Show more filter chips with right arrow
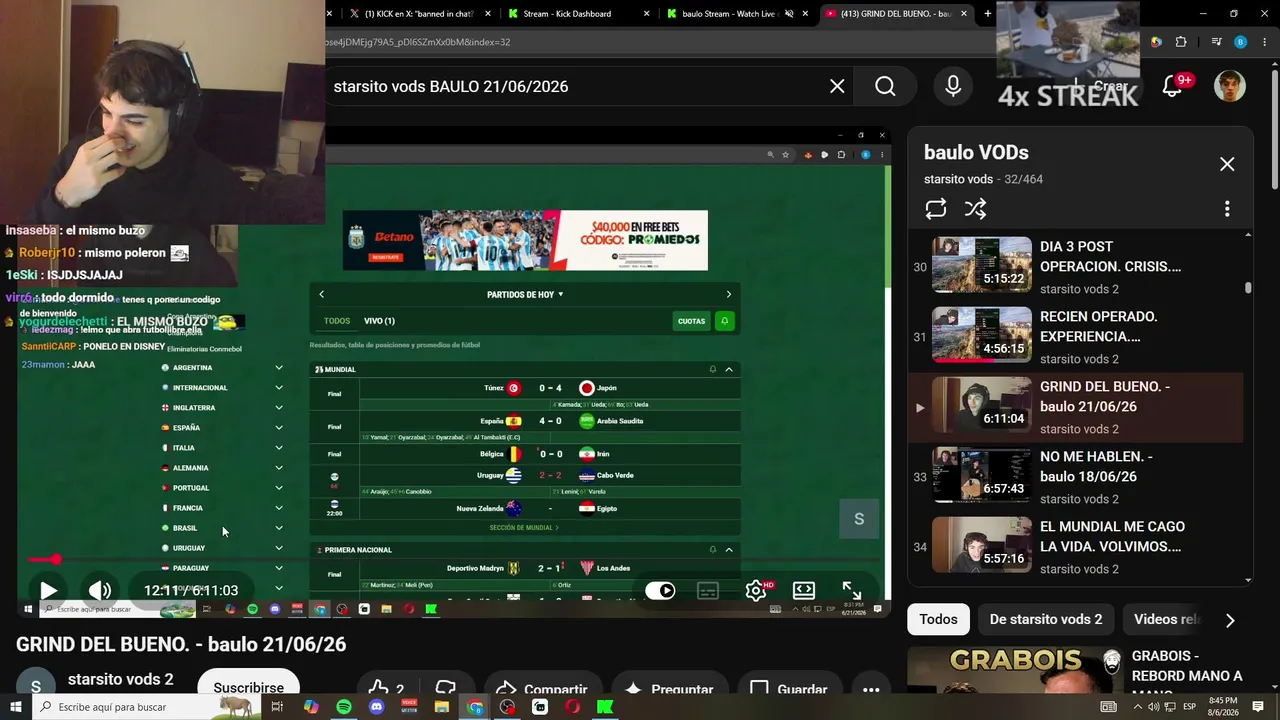The image size is (1280, 720). pyautogui.click(x=1230, y=620)
